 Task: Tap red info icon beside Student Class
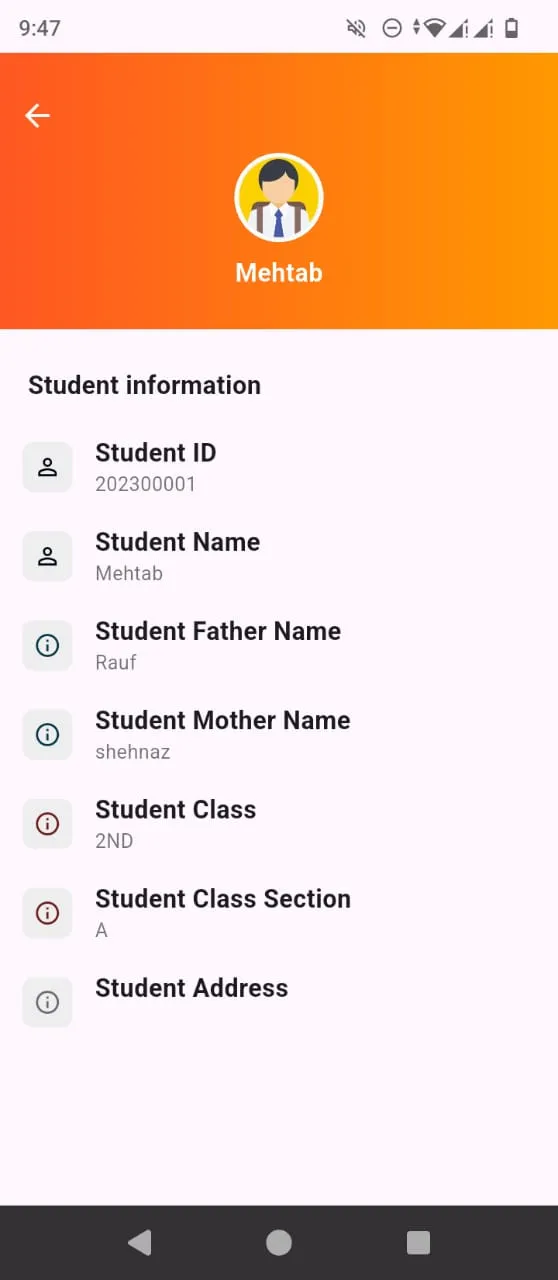click(x=47, y=823)
